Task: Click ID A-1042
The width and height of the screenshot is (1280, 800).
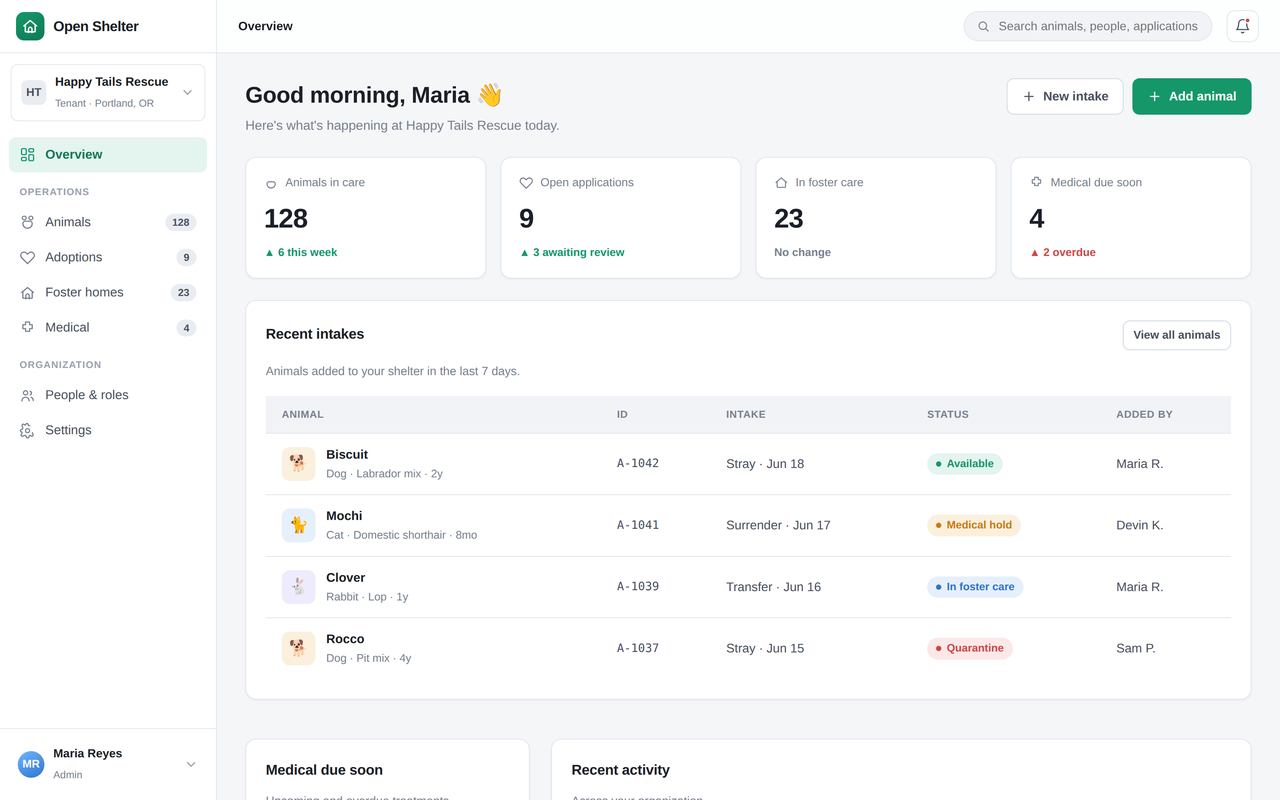Action: tap(638, 464)
